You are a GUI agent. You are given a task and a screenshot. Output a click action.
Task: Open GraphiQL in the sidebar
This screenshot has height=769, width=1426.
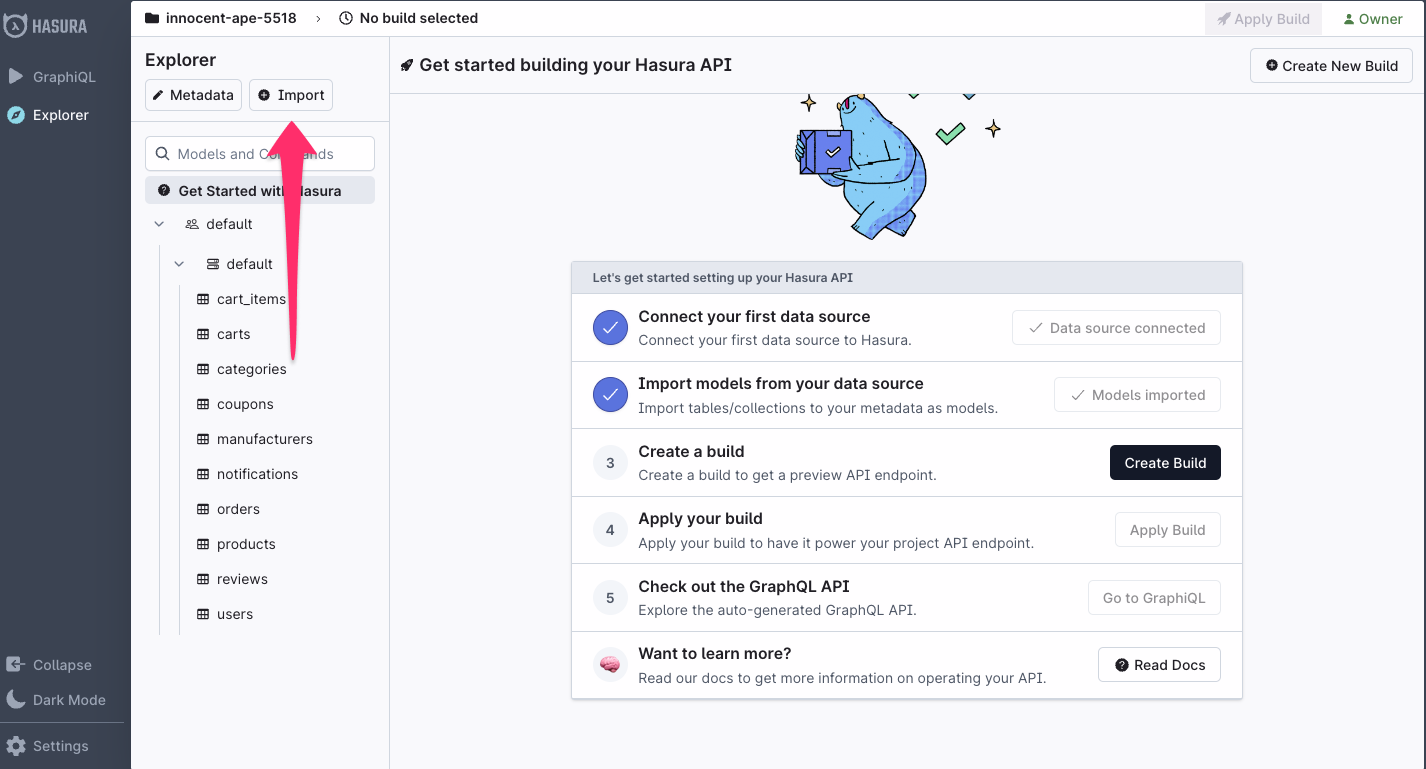pyautogui.click(x=52, y=76)
